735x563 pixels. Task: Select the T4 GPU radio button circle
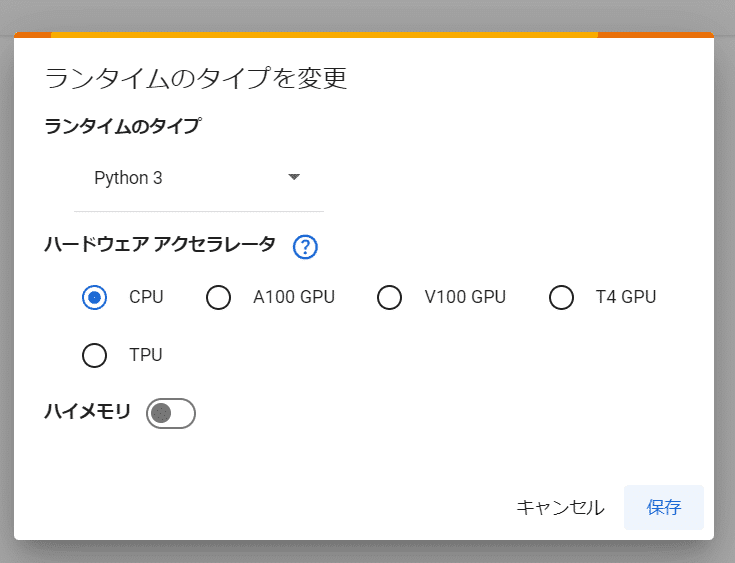[561, 297]
